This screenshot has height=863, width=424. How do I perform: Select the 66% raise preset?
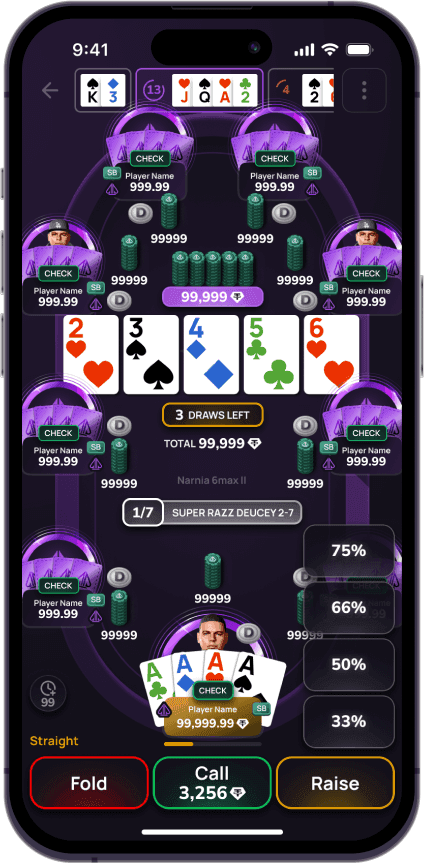[x=349, y=608]
